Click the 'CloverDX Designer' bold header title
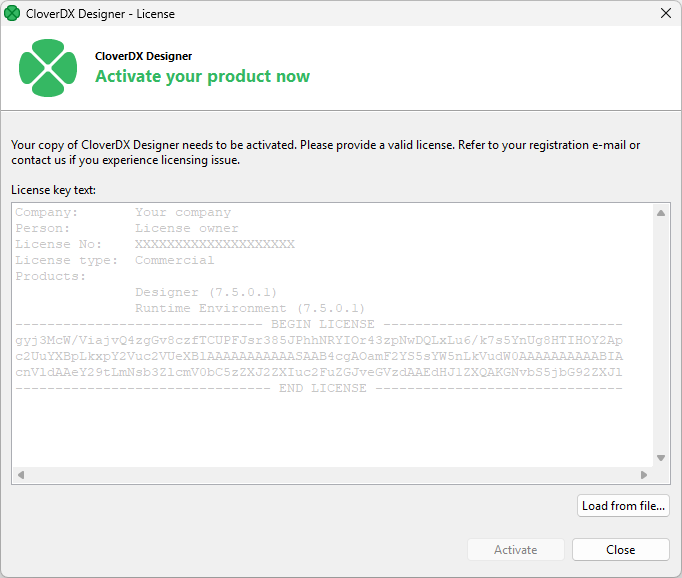 click(x=144, y=56)
